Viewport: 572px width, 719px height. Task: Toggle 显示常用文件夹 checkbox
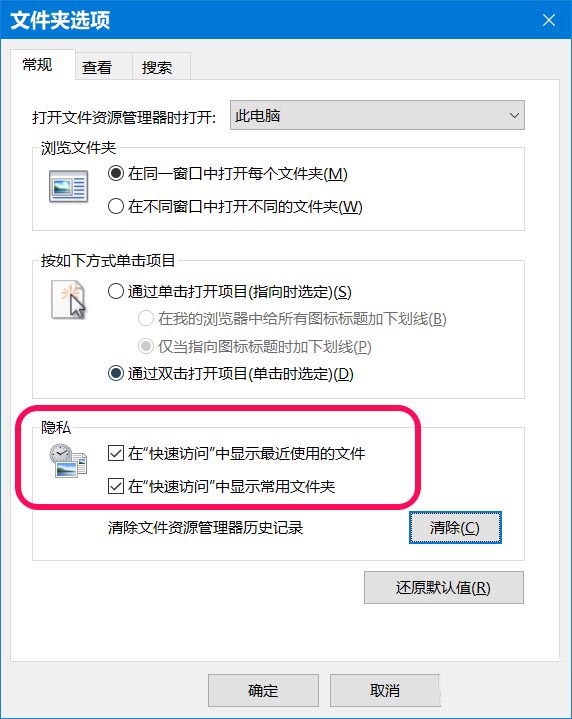pos(116,486)
